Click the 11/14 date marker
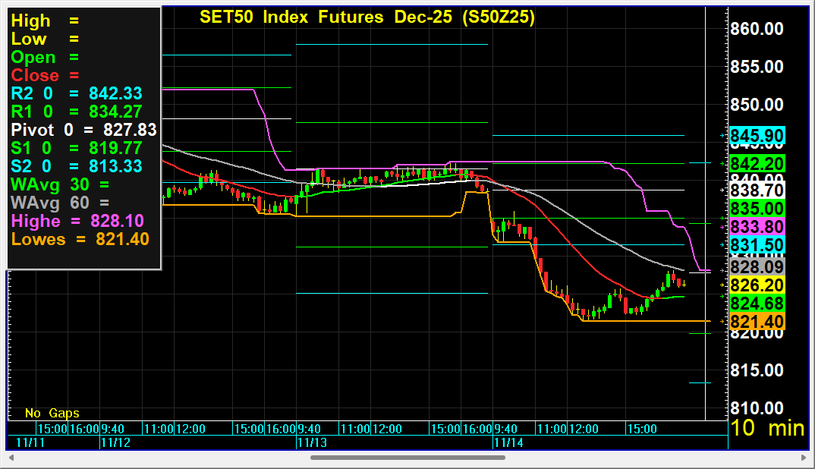 coord(508,441)
